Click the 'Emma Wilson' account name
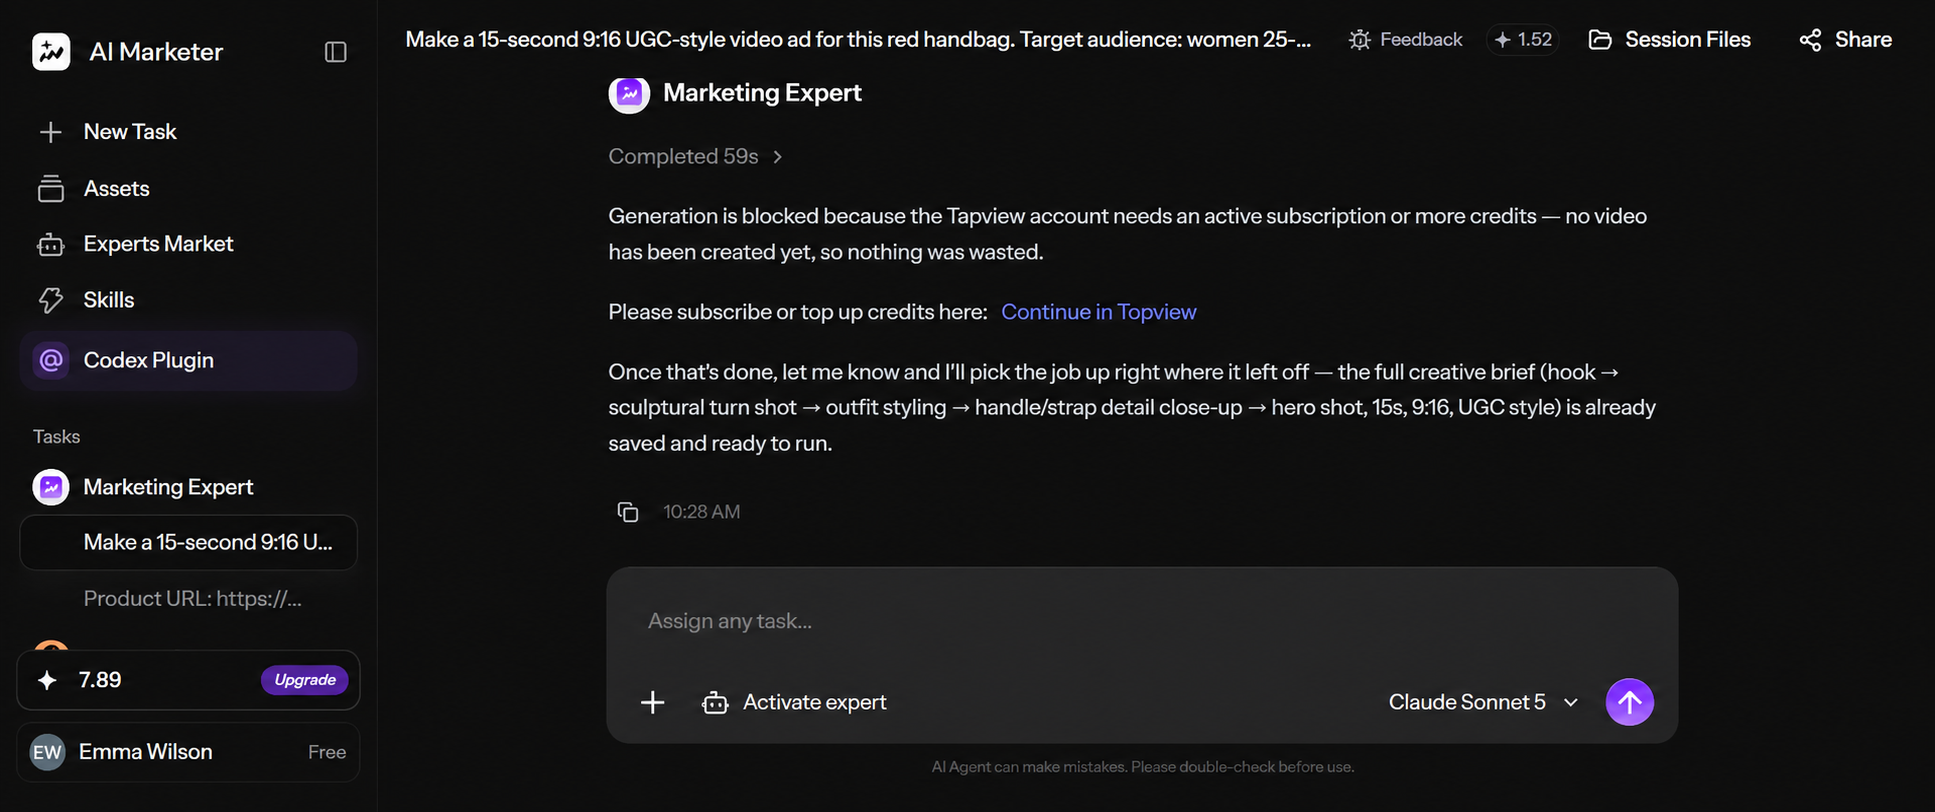 tap(146, 752)
